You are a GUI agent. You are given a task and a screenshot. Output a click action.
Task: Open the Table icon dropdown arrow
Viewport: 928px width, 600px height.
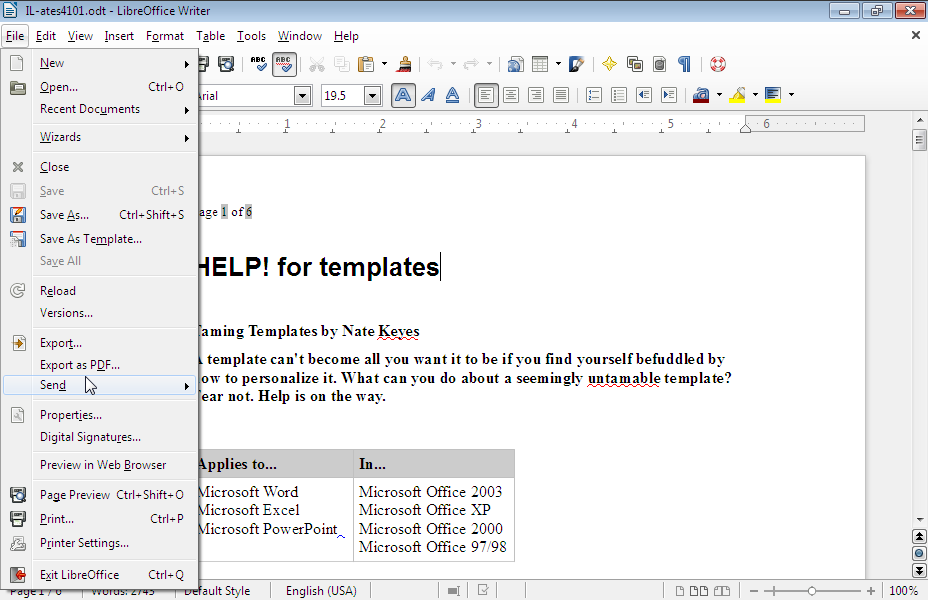click(558, 64)
